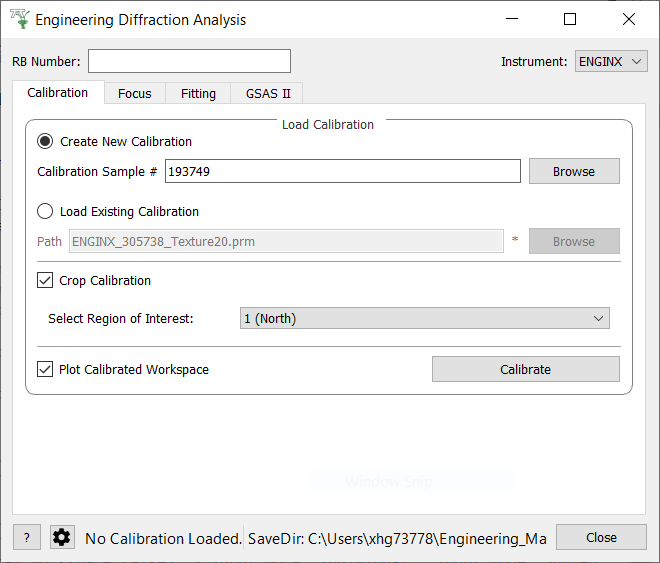Open the Instrument ENGINX dropdown
This screenshot has height=563, width=660.
point(612,62)
